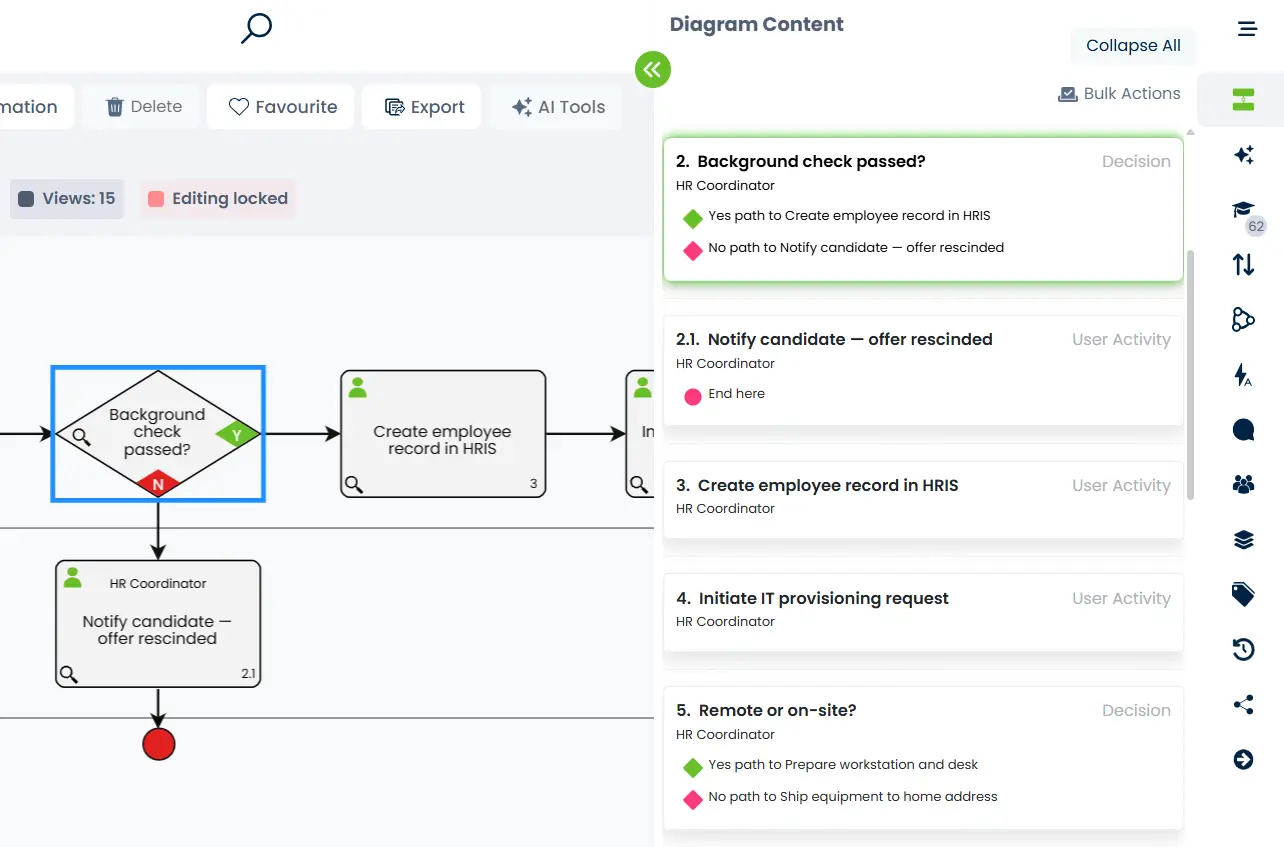The height and width of the screenshot is (847, 1284).
Task: Click the layers stack sidebar icon
Action: click(1243, 540)
